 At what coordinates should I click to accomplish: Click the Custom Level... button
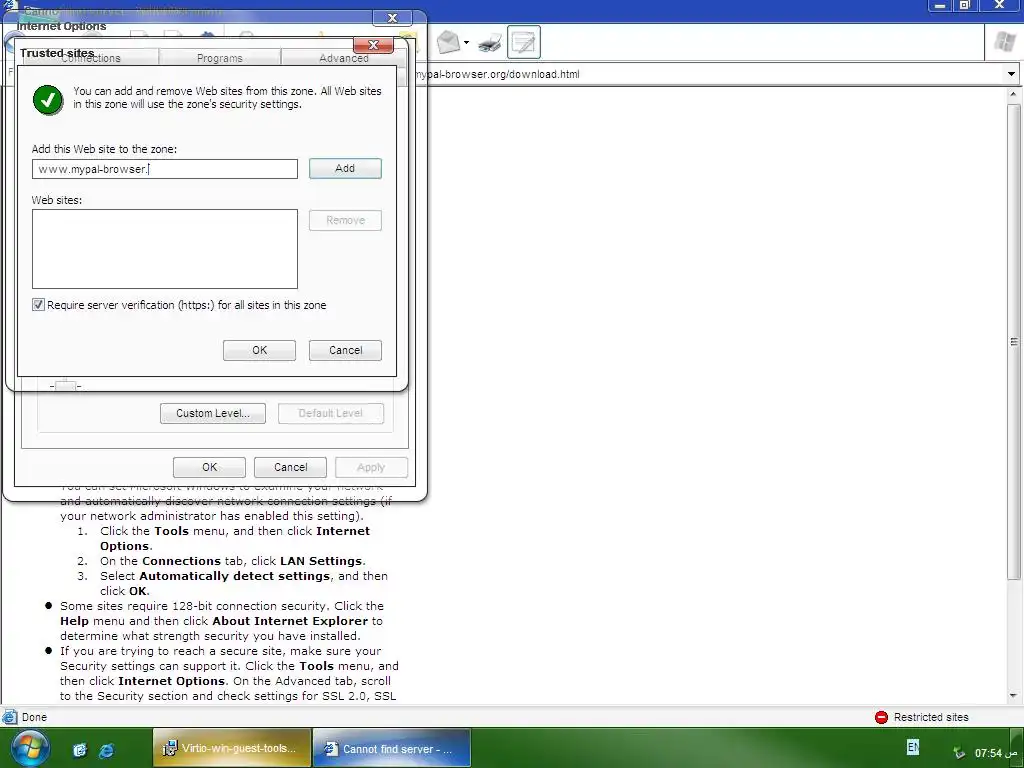click(213, 413)
